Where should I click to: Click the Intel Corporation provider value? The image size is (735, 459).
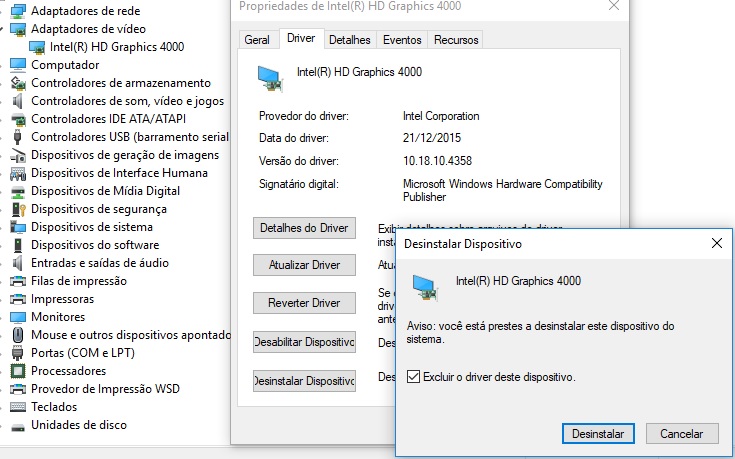click(x=441, y=116)
